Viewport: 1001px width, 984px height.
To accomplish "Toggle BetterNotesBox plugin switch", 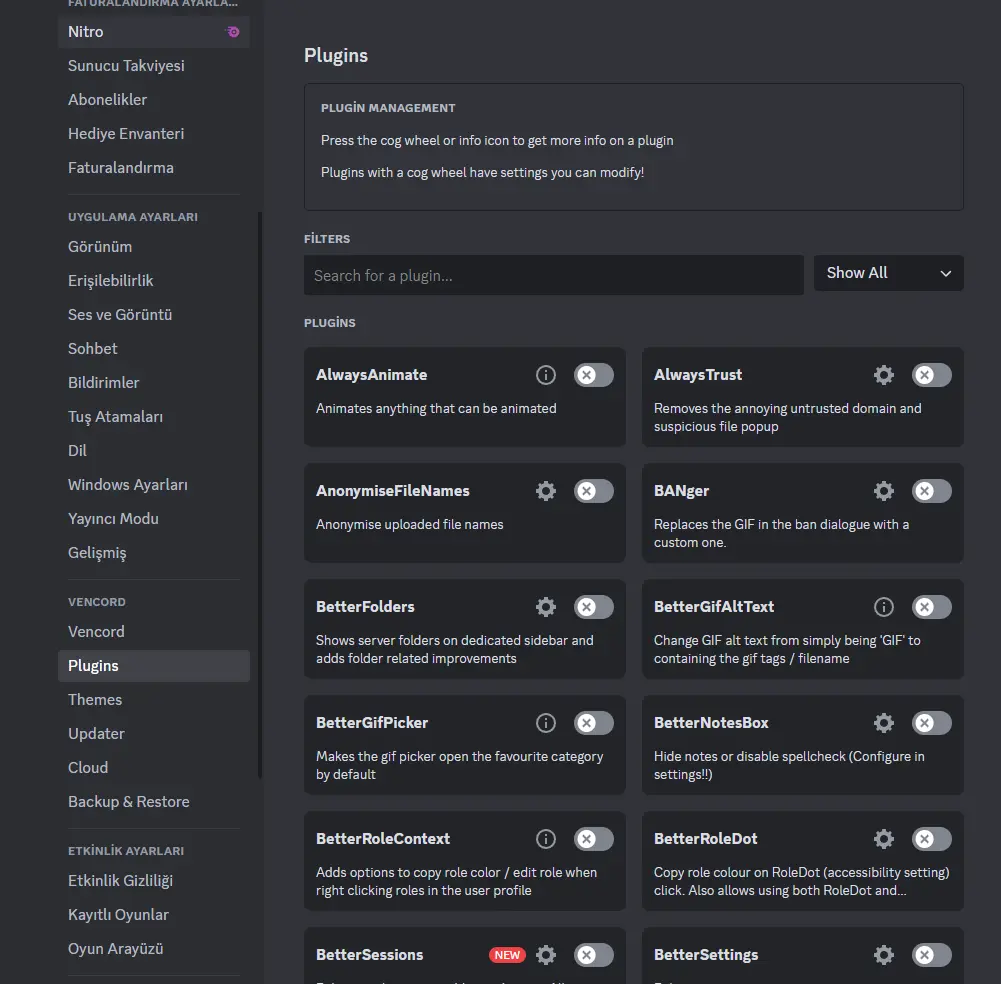I will (x=931, y=723).
